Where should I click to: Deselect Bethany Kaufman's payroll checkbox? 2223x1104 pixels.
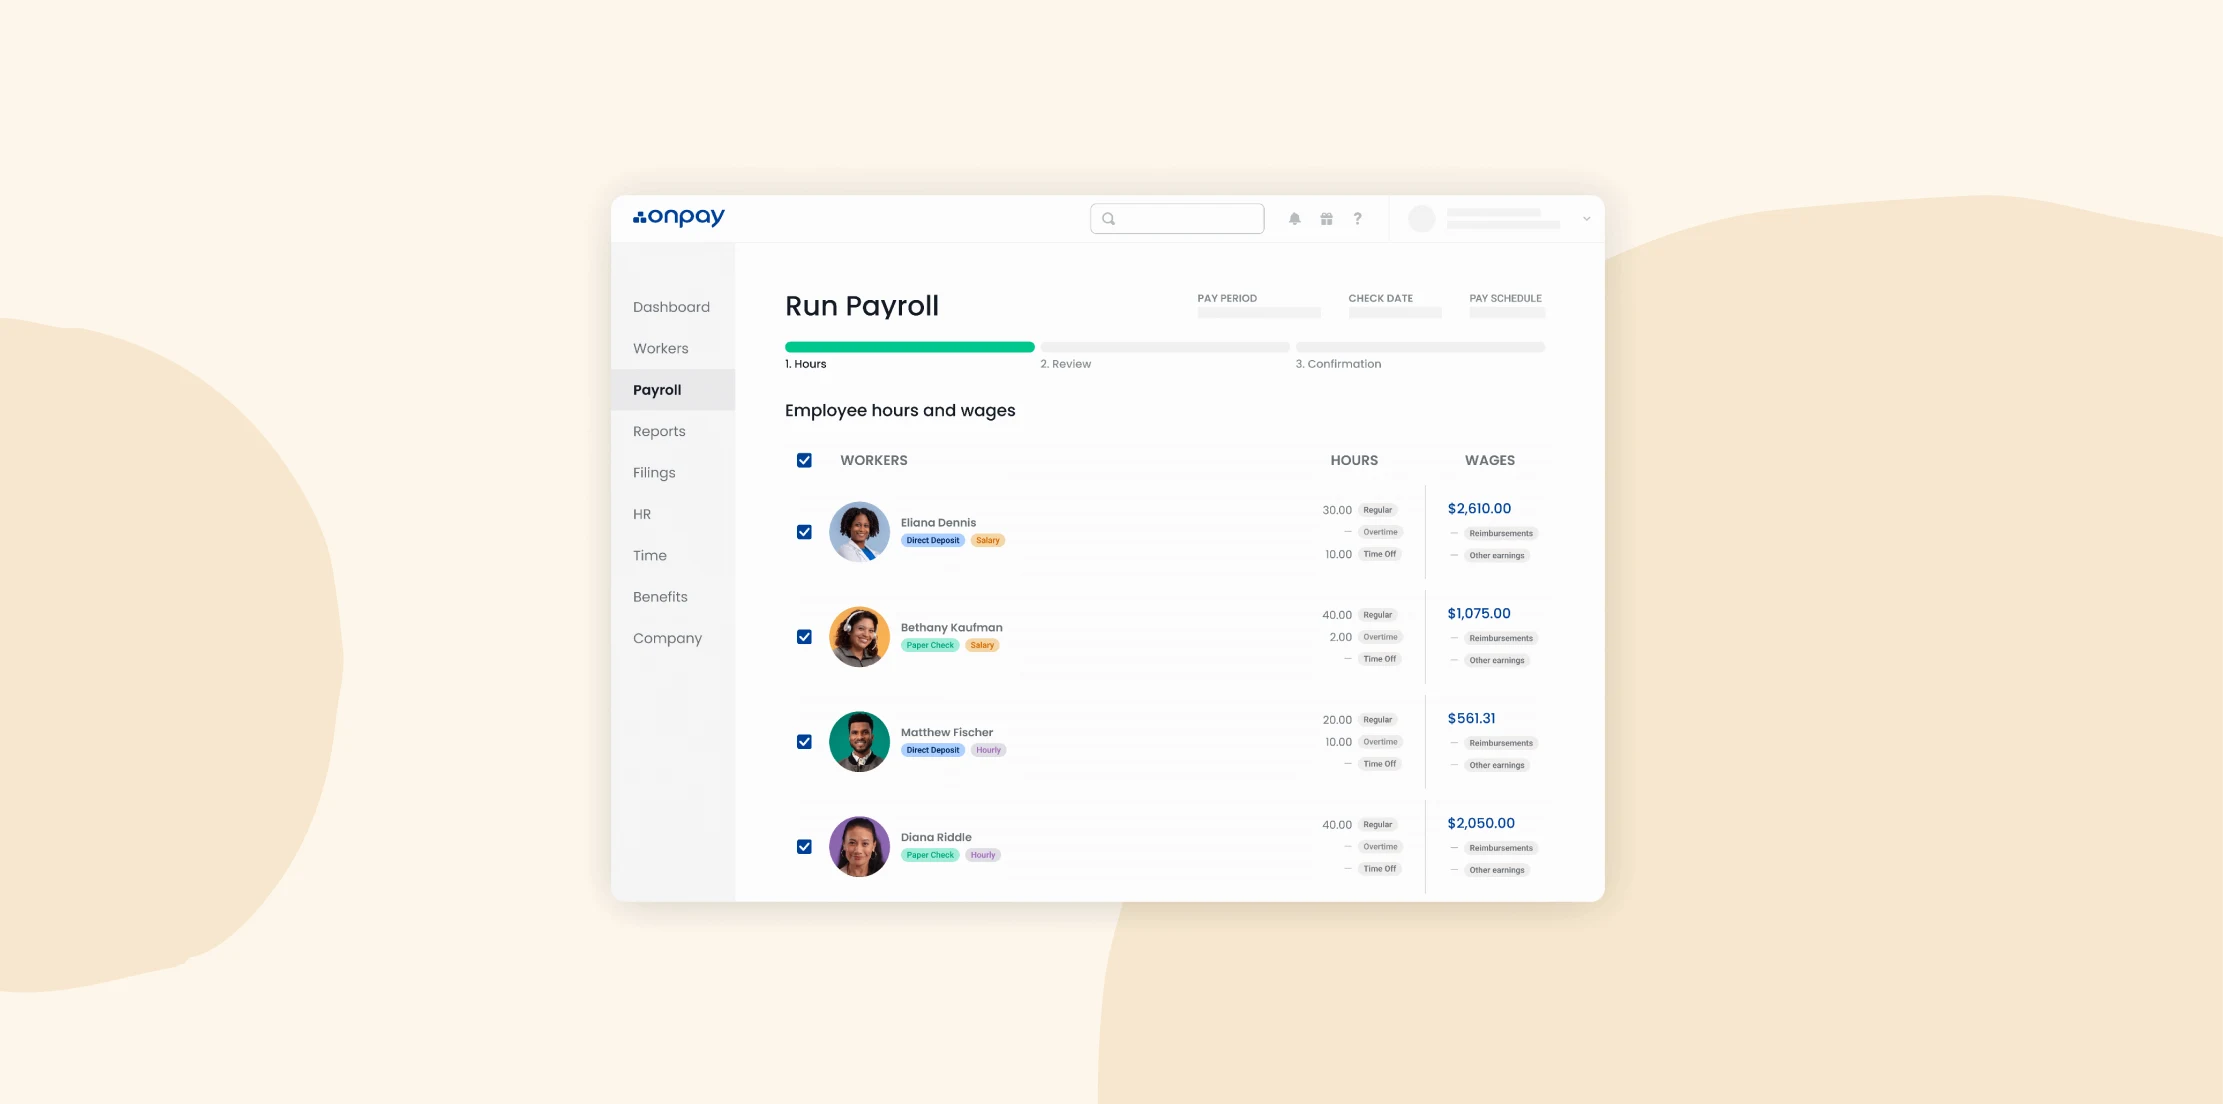(x=804, y=636)
